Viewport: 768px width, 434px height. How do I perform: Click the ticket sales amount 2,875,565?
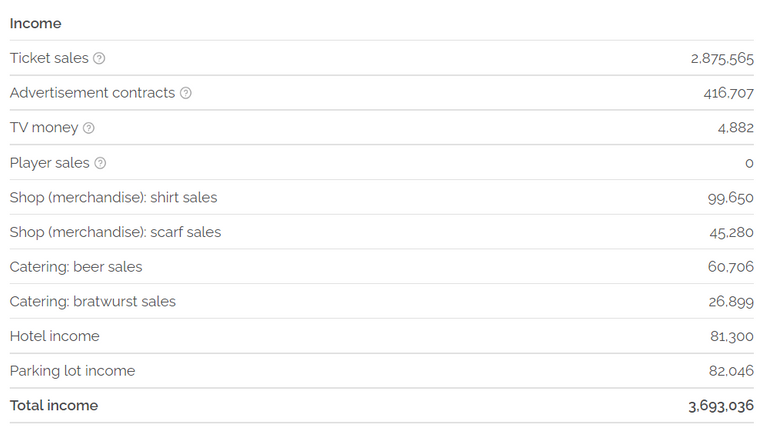point(722,59)
